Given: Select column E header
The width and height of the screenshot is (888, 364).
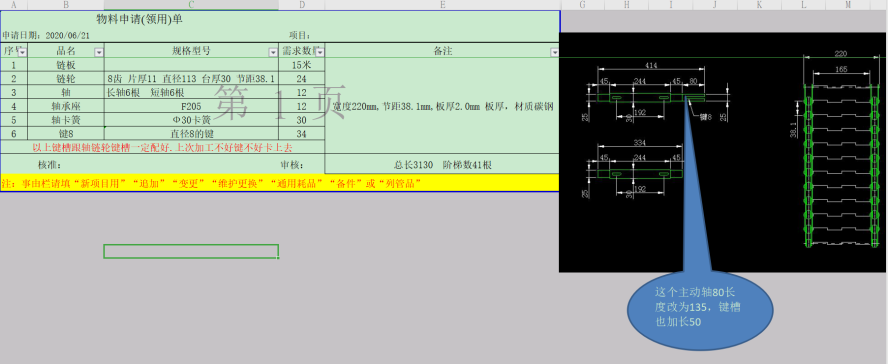Looking at the screenshot, I should point(442,5).
